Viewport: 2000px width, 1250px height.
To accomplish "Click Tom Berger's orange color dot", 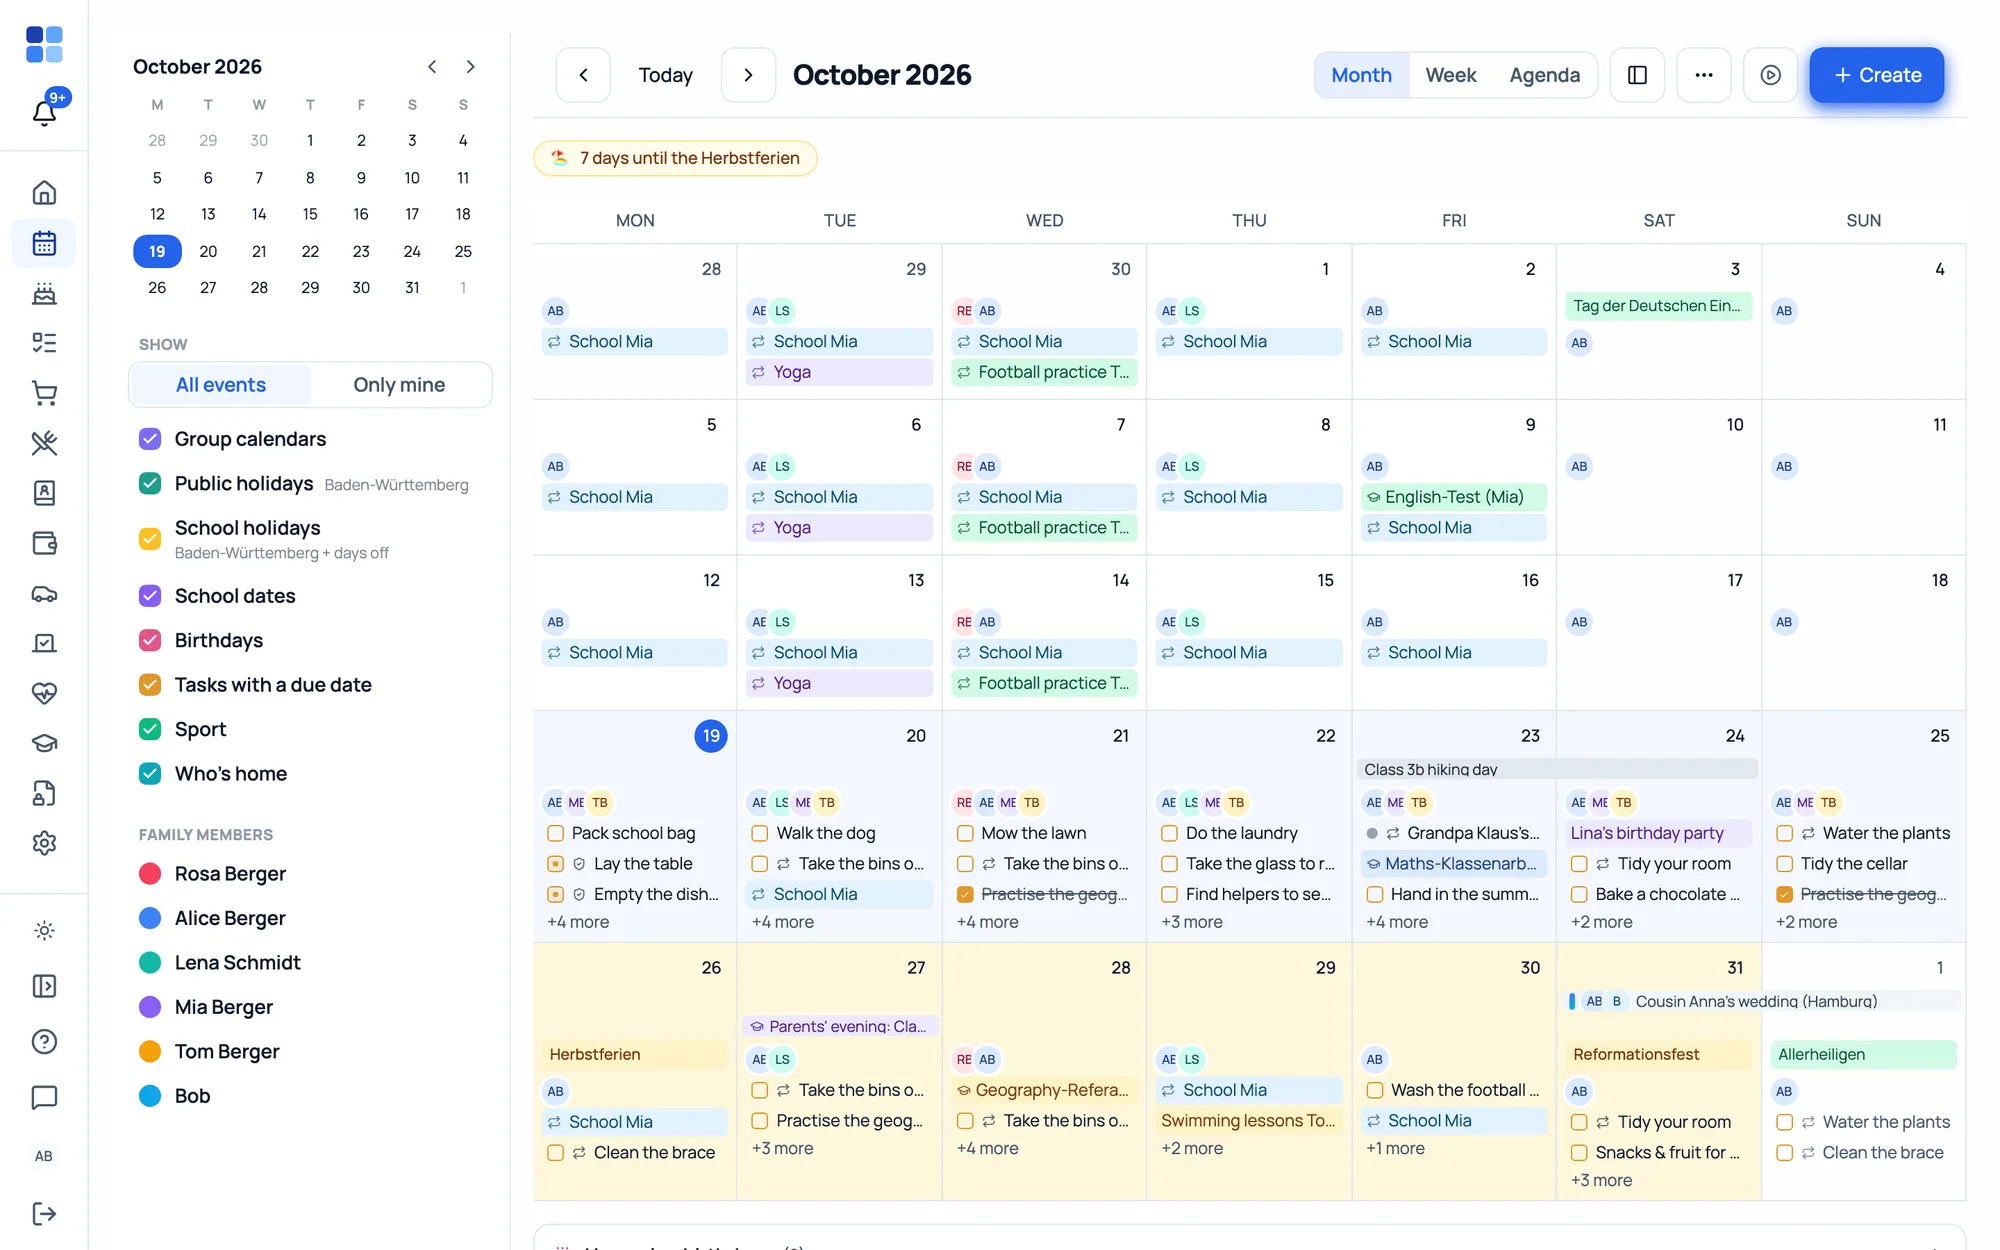I will click(x=150, y=1051).
